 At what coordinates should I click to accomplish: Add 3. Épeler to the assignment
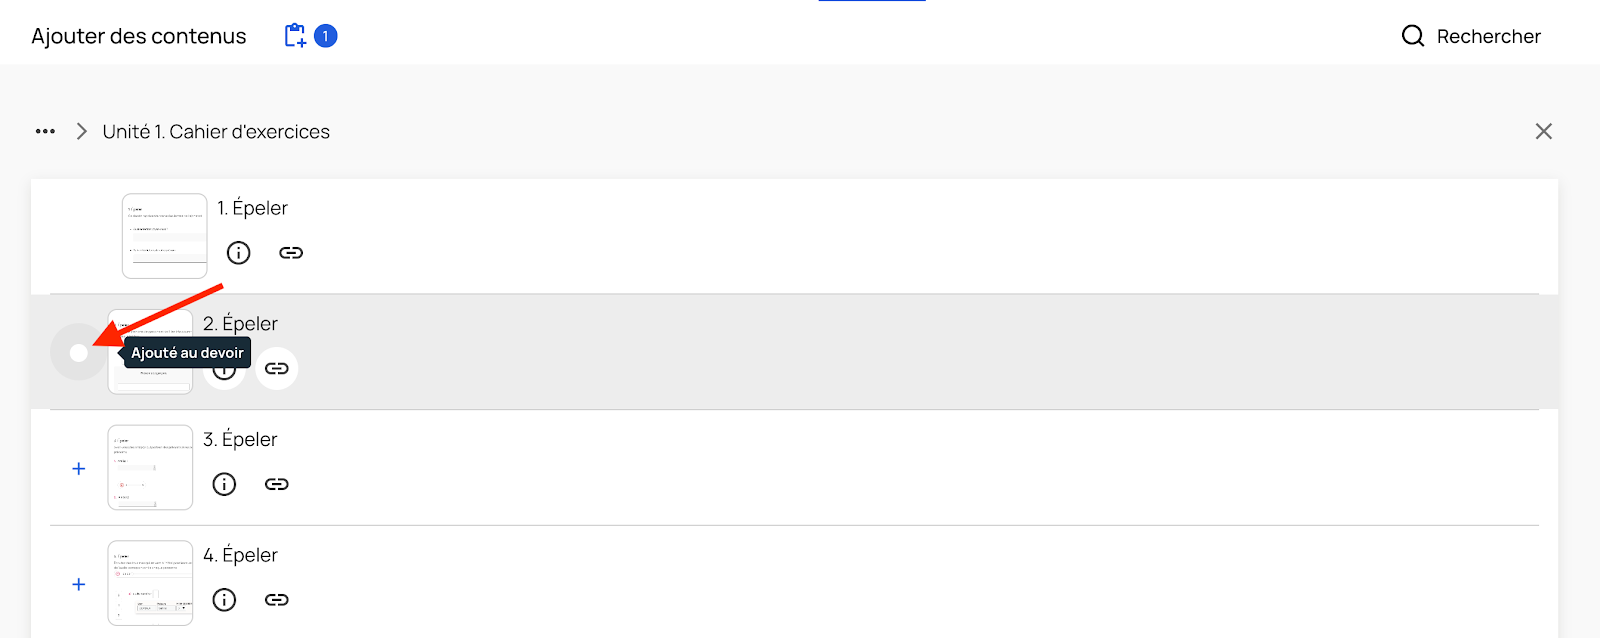[79, 469]
